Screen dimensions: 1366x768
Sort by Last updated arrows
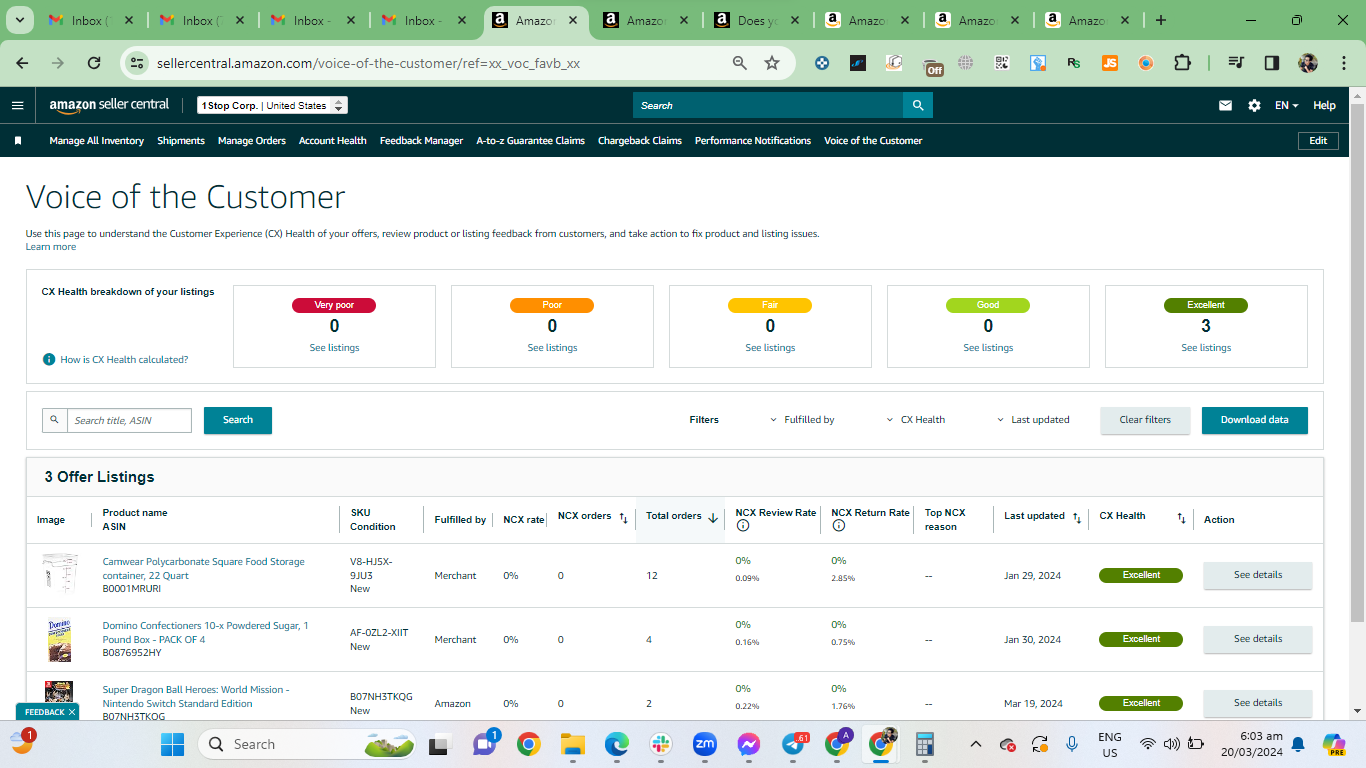click(1077, 518)
